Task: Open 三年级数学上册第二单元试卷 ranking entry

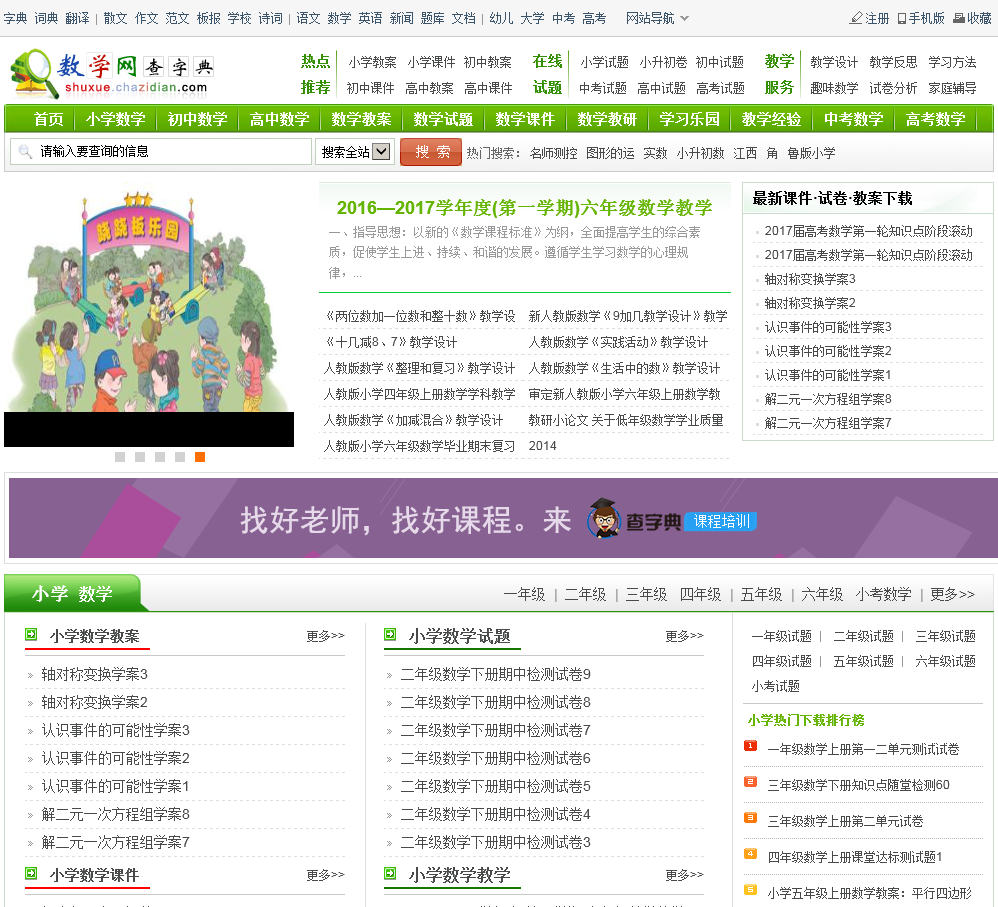Action: [x=845, y=821]
